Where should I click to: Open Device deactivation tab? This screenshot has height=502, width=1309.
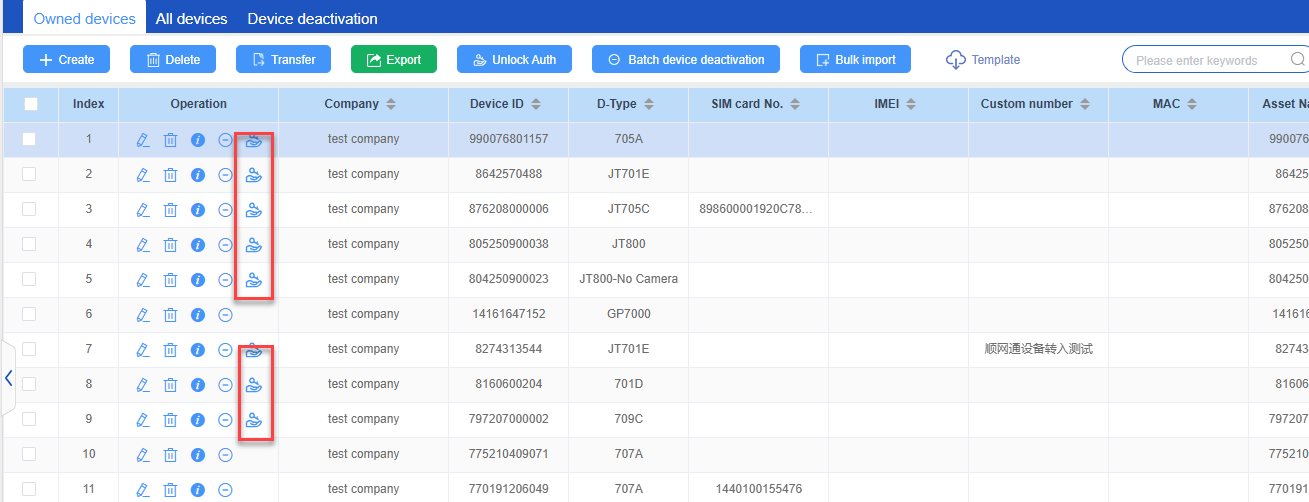tap(312, 19)
